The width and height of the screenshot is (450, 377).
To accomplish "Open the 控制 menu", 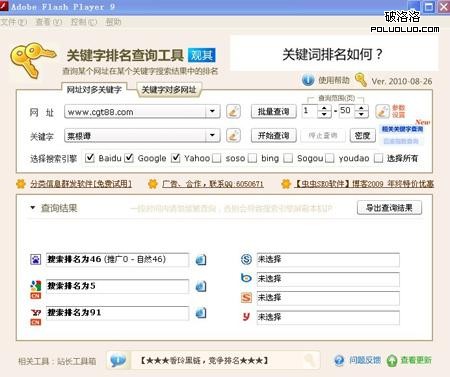I will (84, 22).
